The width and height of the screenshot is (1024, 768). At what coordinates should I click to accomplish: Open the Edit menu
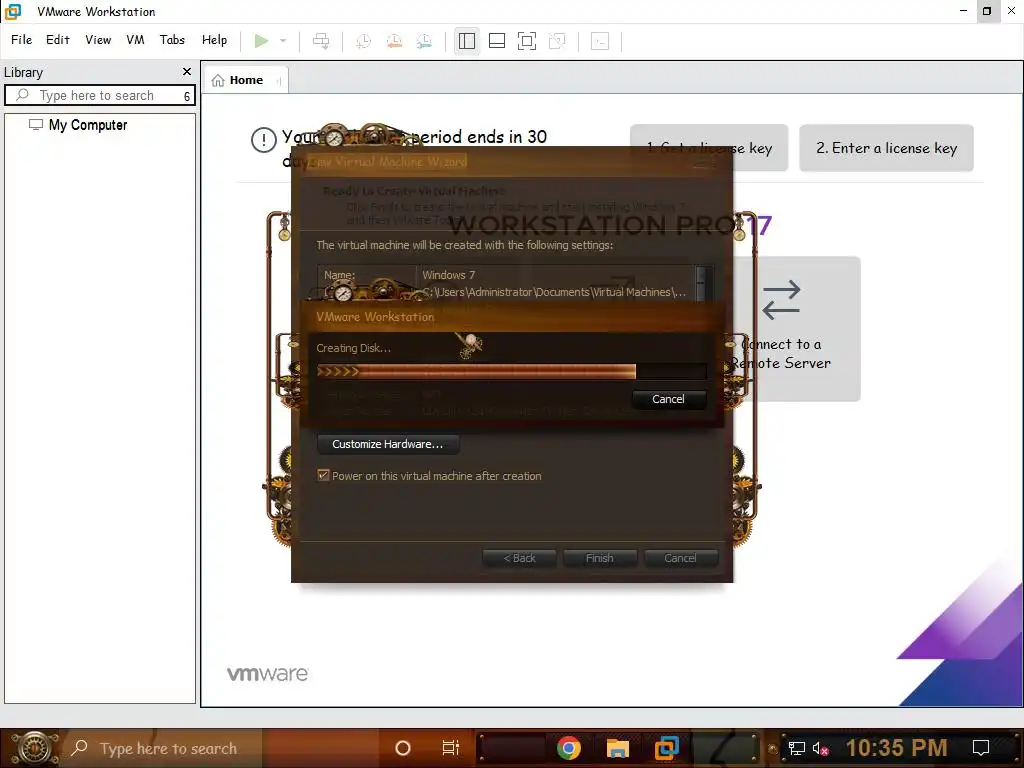(x=57, y=40)
